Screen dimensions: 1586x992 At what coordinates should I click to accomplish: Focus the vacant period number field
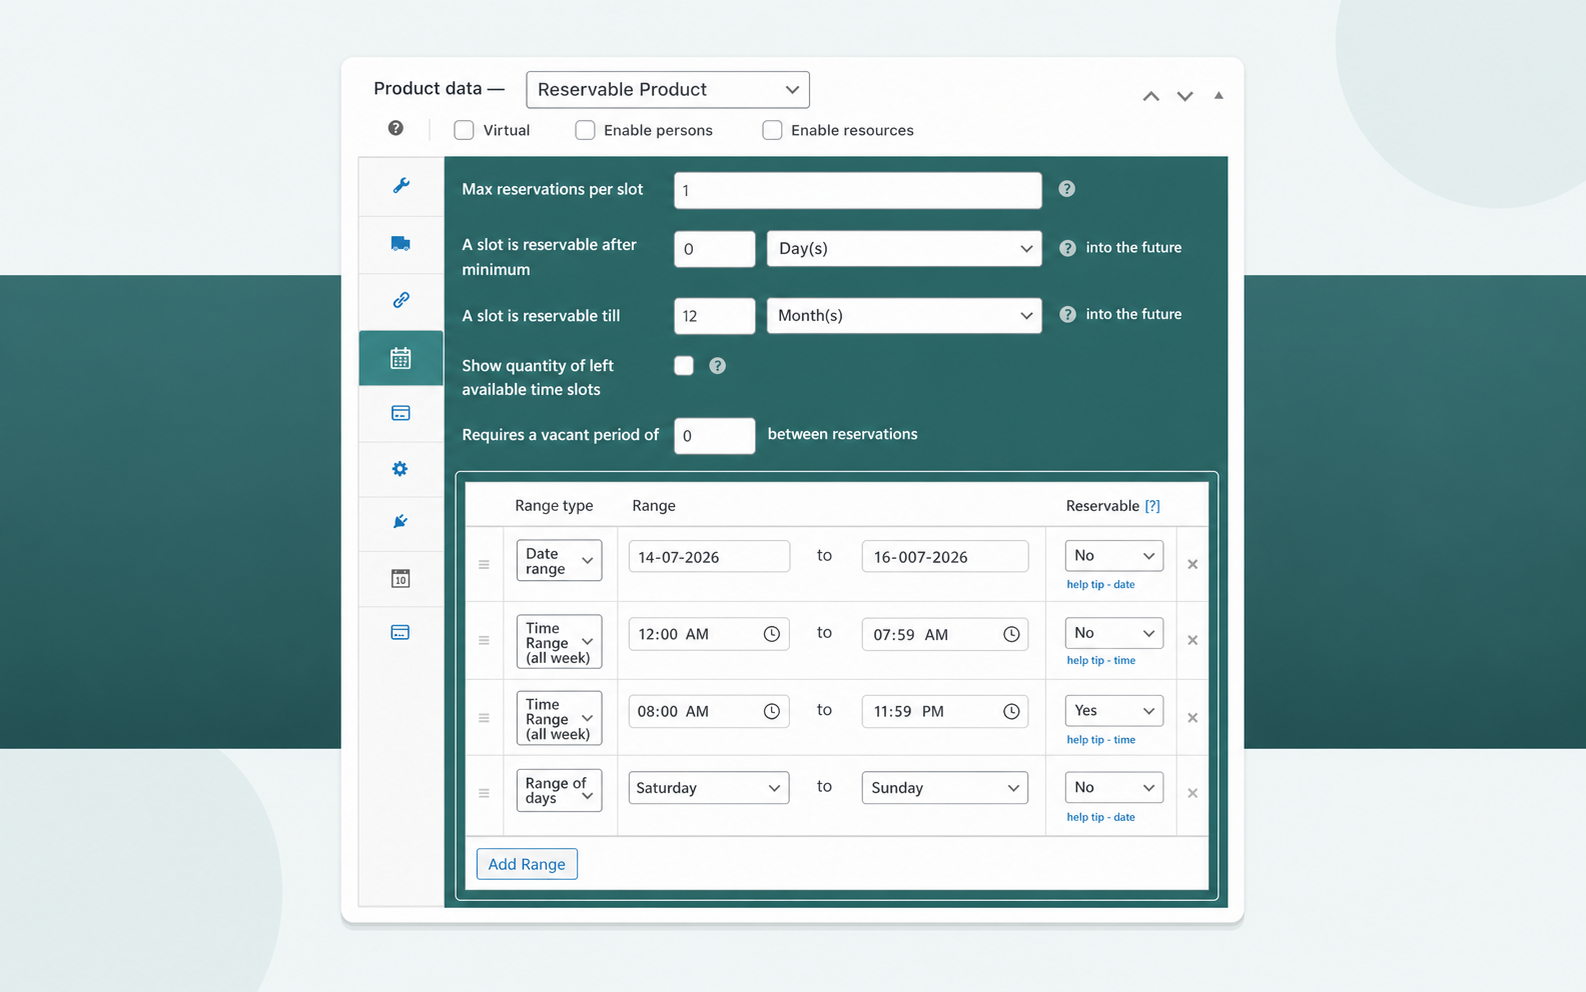pos(714,436)
